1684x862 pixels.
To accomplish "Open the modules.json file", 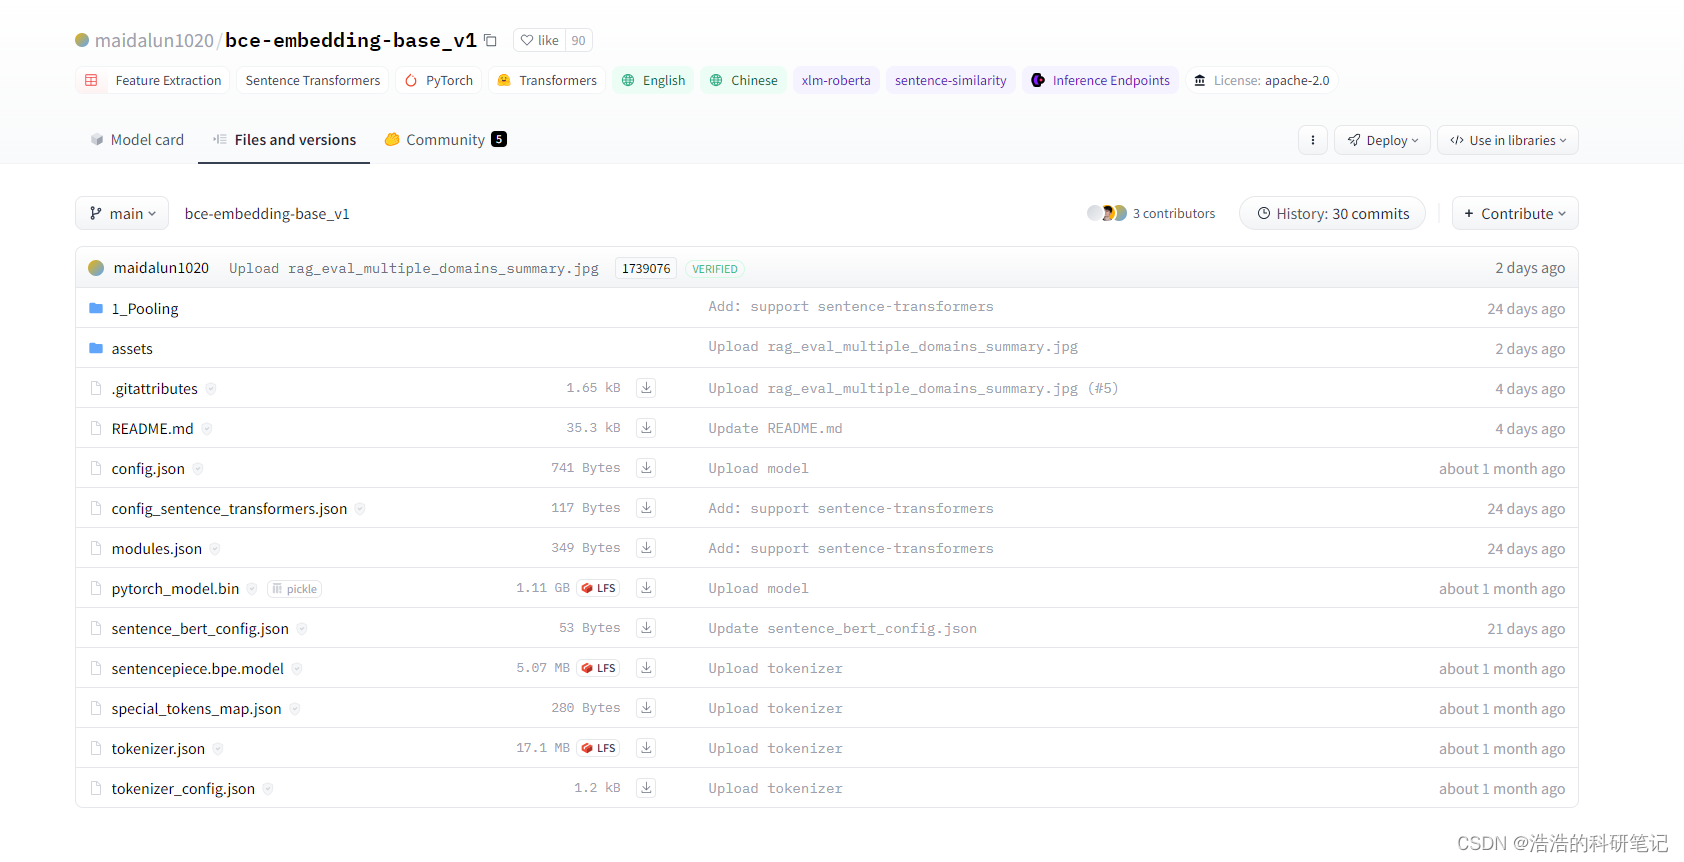I will pyautogui.click(x=157, y=548).
